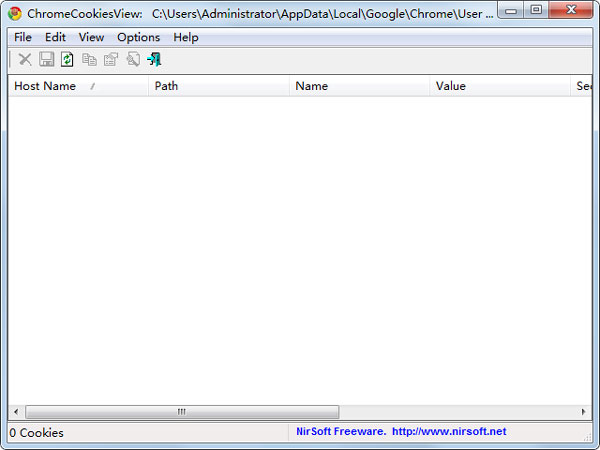Minimize the ChromeCookiesView window
Image resolution: width=600 pixels, height=450 pixels.
tap(511, 10)
